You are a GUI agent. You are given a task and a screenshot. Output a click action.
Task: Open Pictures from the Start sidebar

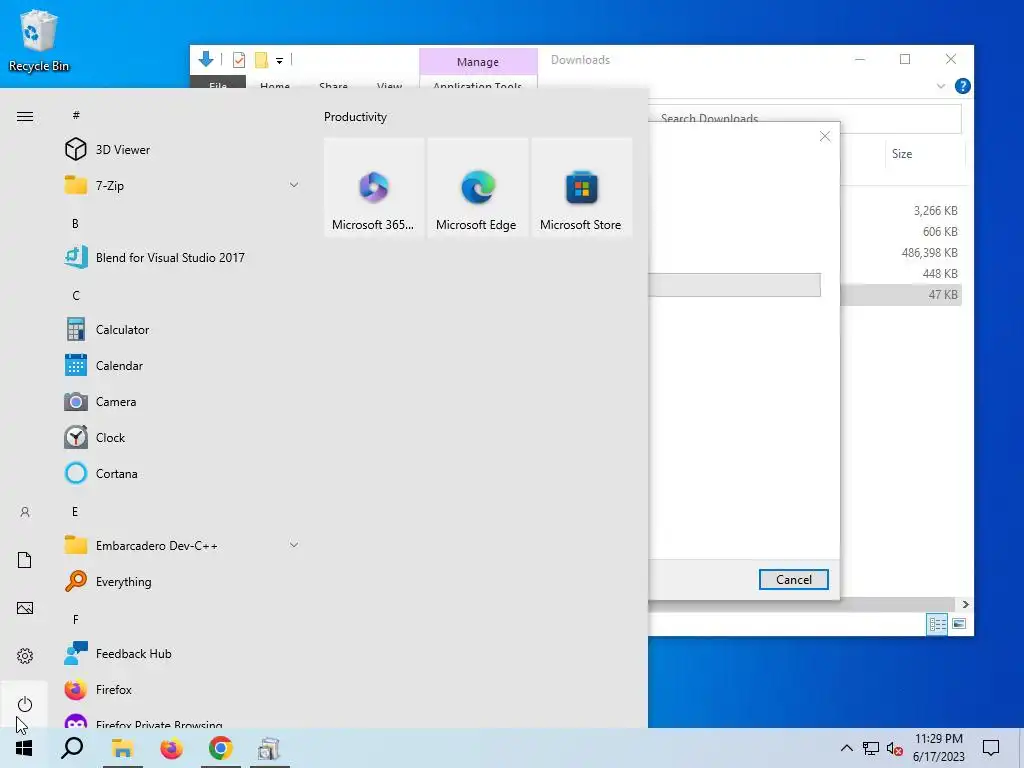coord(25,608)
